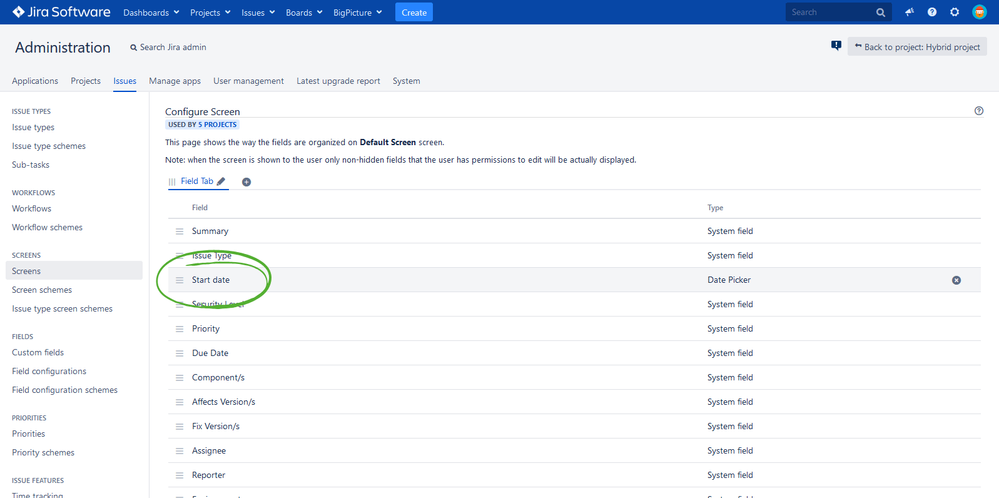Viewport: 999px width, 498px height.
Task: Grab the Field Tab drag handle
Action: tap(172, 181)
